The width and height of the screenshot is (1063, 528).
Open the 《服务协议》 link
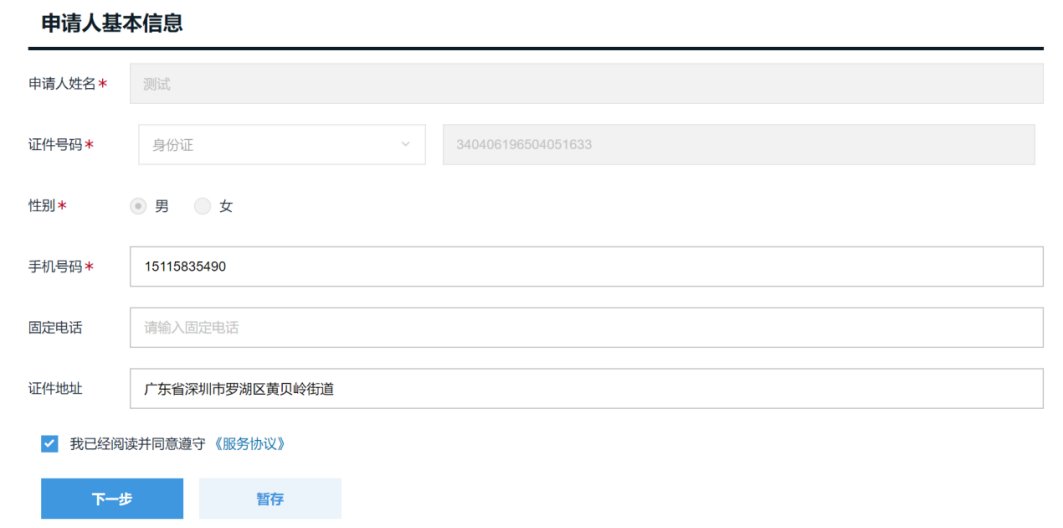[247, 445]
